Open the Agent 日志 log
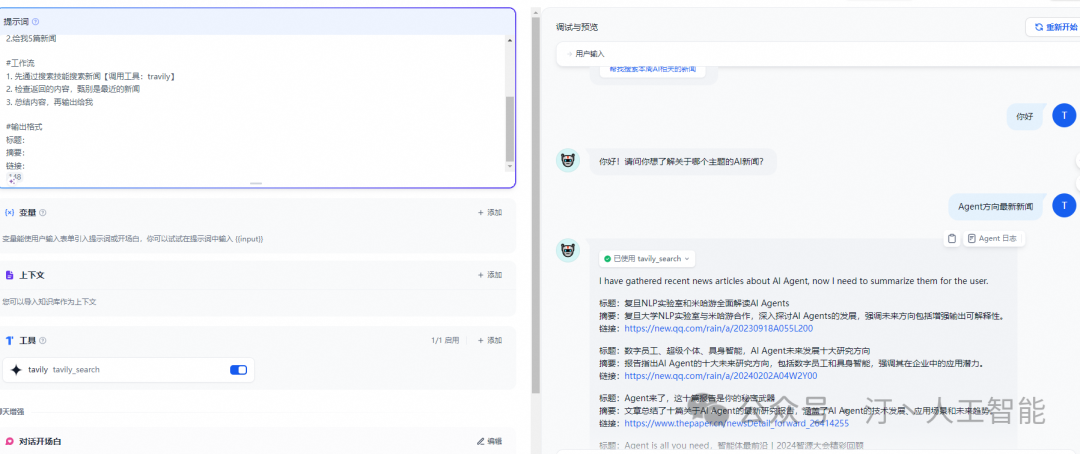 pos(994,238)
